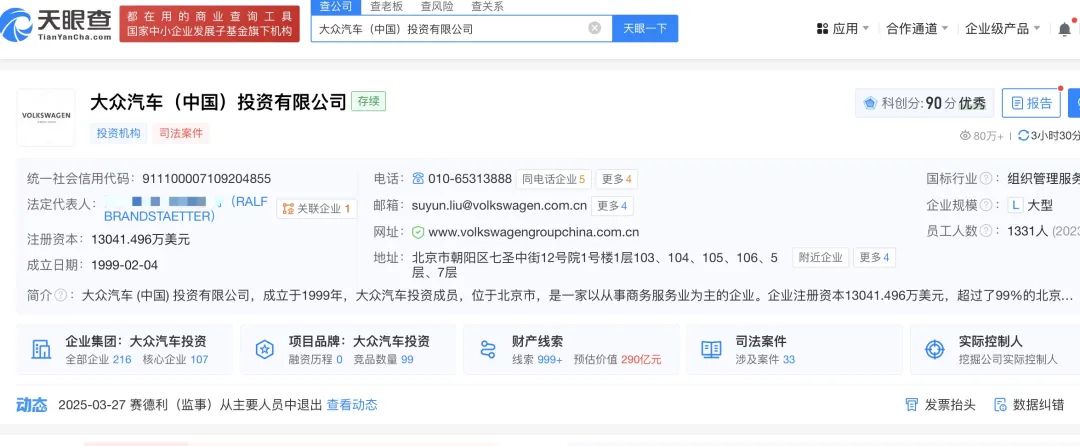The width and height of the screenshot is (1080, 446).
Task: Click the credit code 911100007109204855
Action: pos(207,179)
